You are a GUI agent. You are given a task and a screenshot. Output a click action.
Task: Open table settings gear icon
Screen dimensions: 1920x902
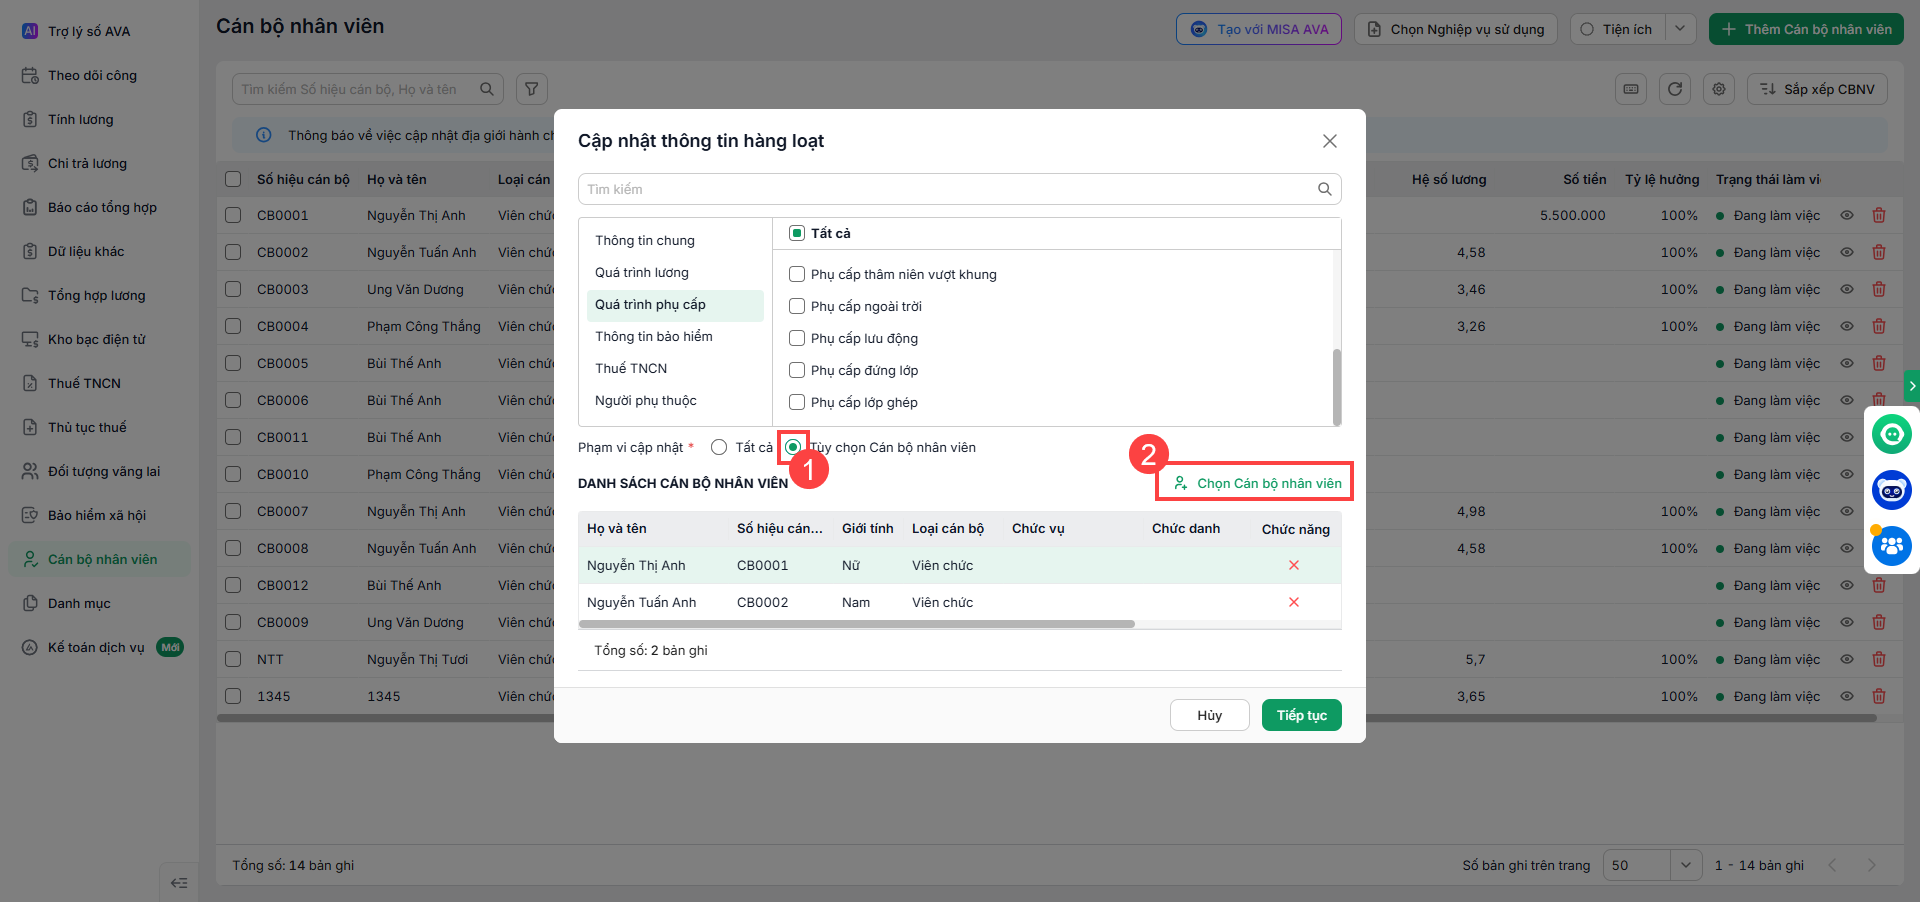(1719, 89)
